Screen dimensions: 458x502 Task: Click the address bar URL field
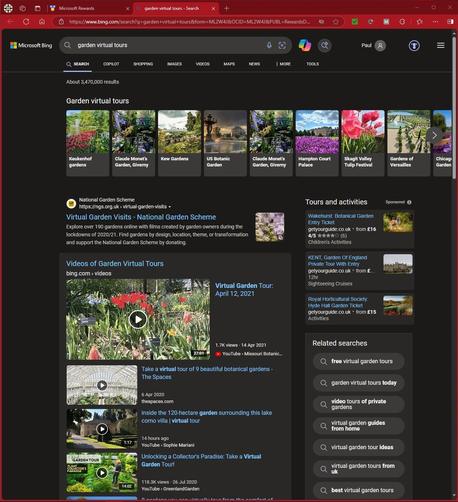point(189,22)
